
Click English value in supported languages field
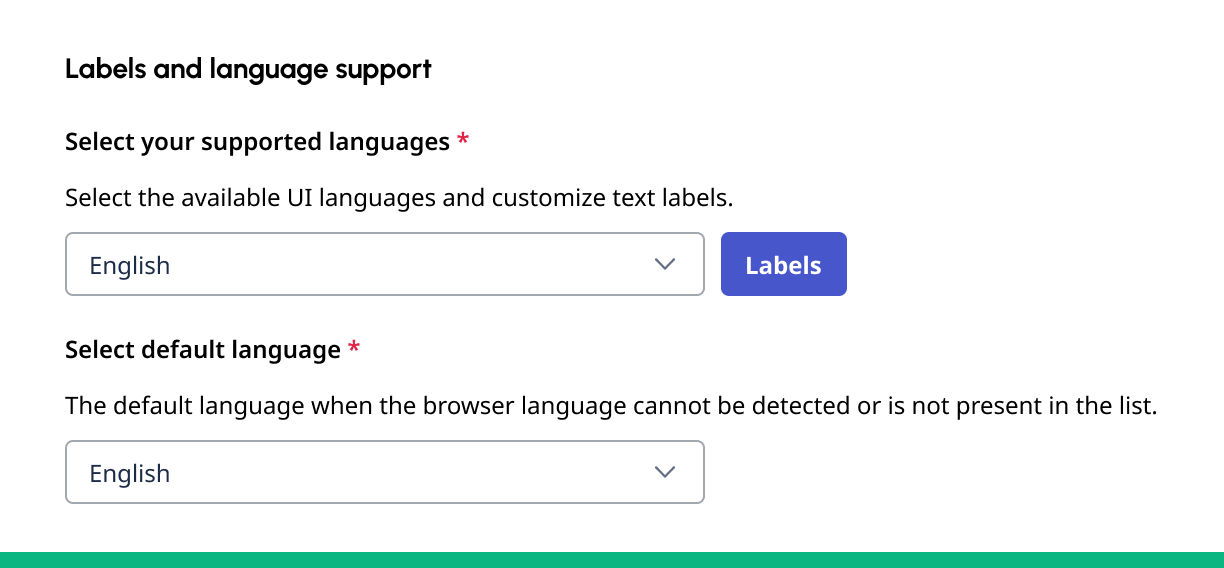[x=130, y=266]
